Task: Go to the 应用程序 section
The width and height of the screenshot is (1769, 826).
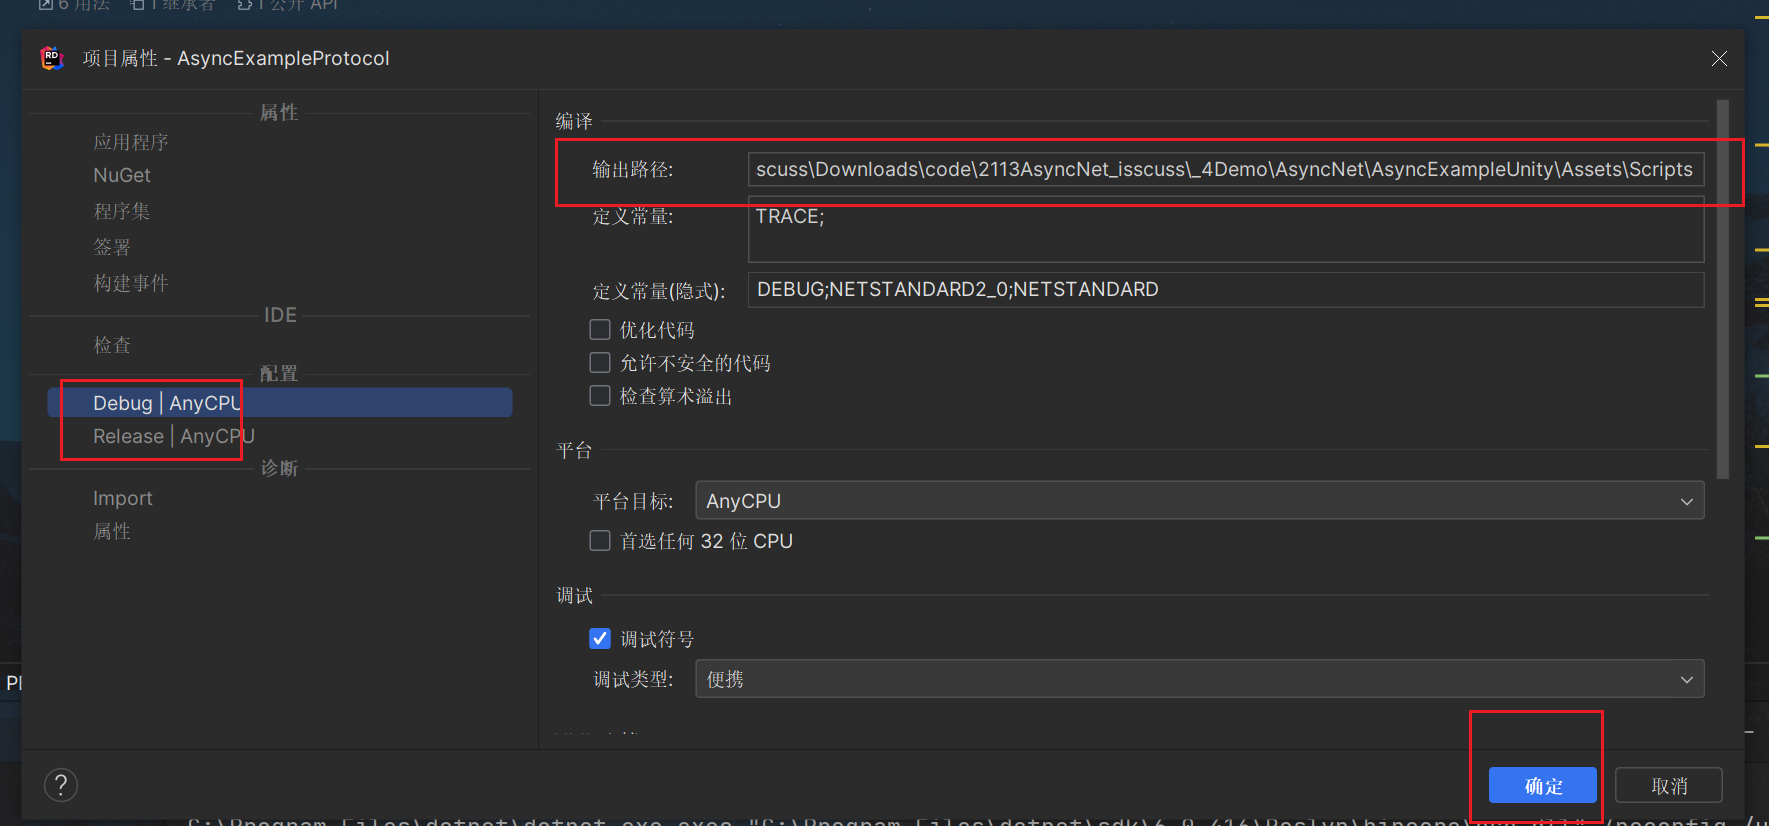Action: coord(131,142)
